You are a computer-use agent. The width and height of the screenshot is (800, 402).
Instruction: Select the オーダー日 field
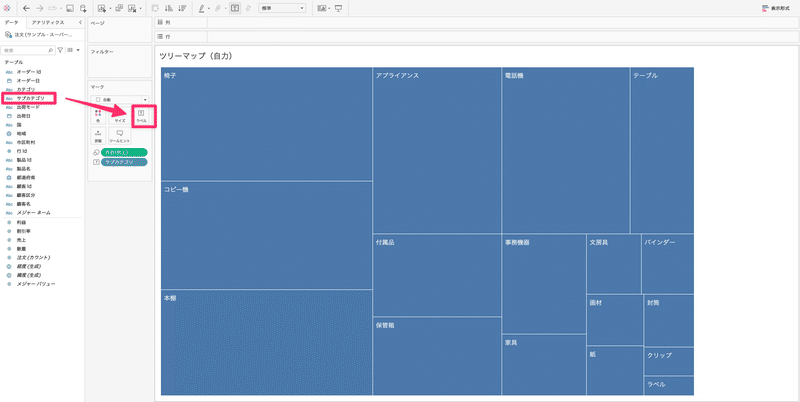click(x=28, y=81)
